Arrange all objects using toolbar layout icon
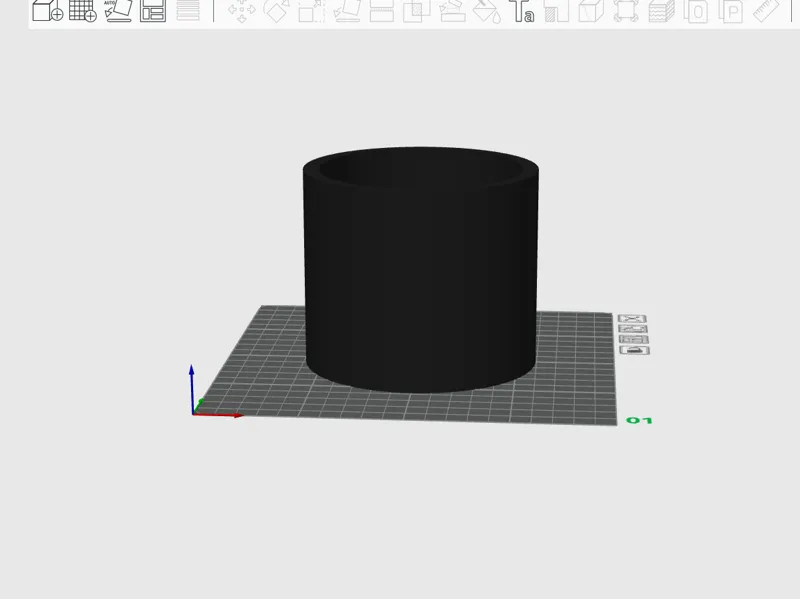This screenshot has height=599, width=800. click(x=153, y=10)
